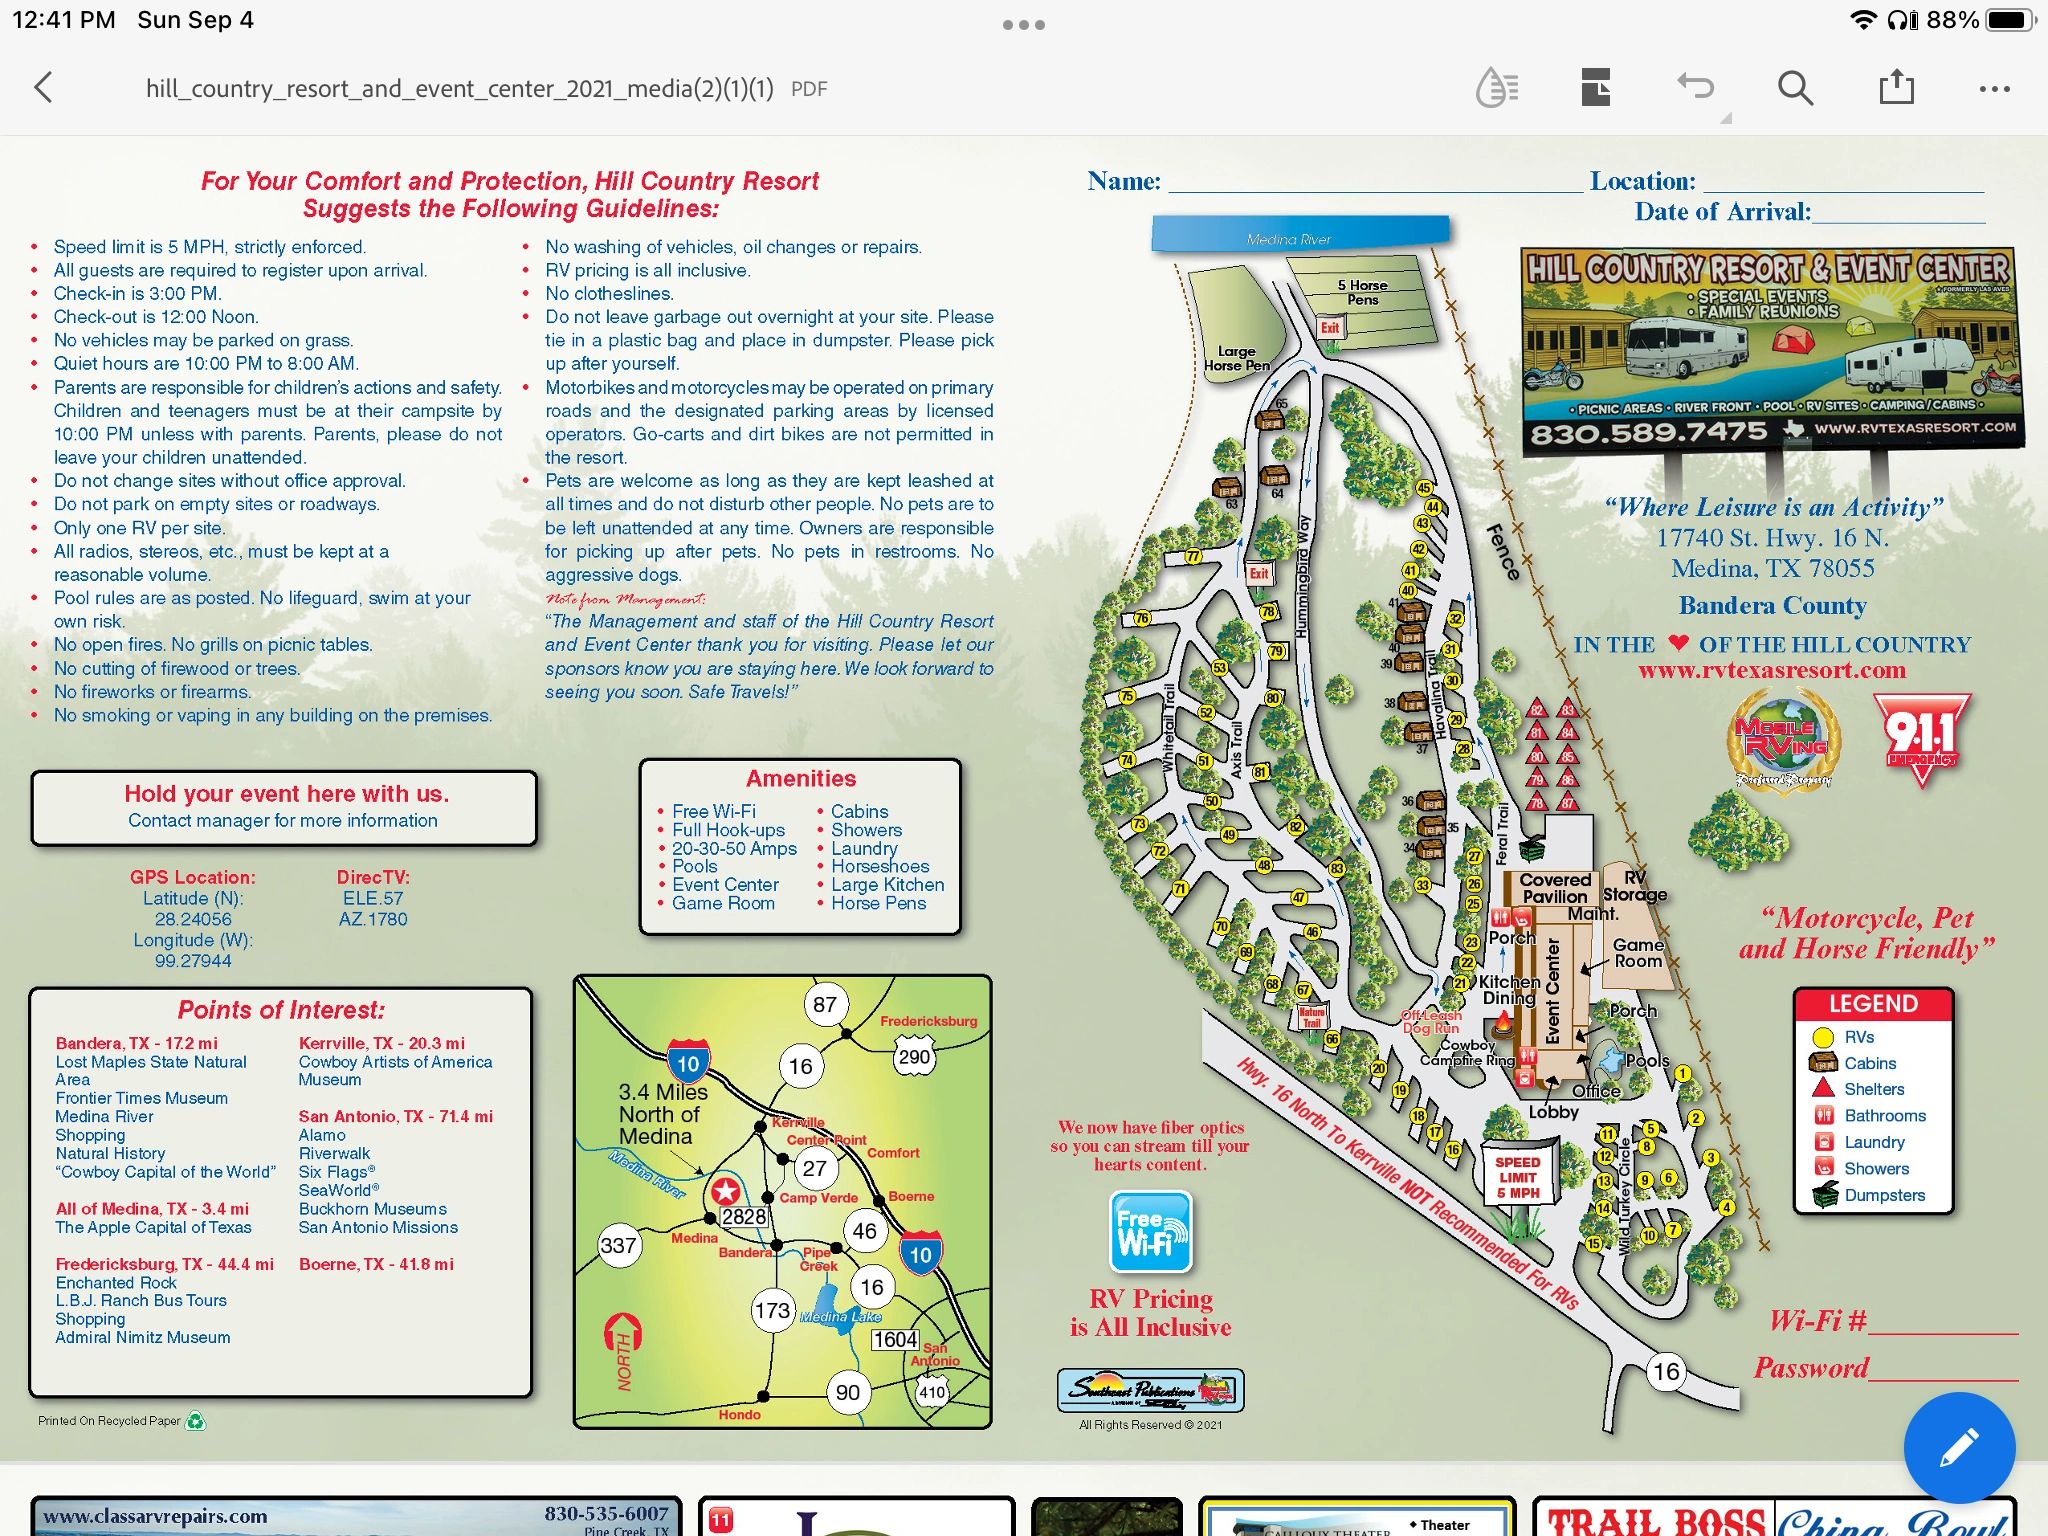Tap the Southeast Publications logo
Screen dimensions: 2048x1536
pyautogui.click(x=1148, y=1389)
